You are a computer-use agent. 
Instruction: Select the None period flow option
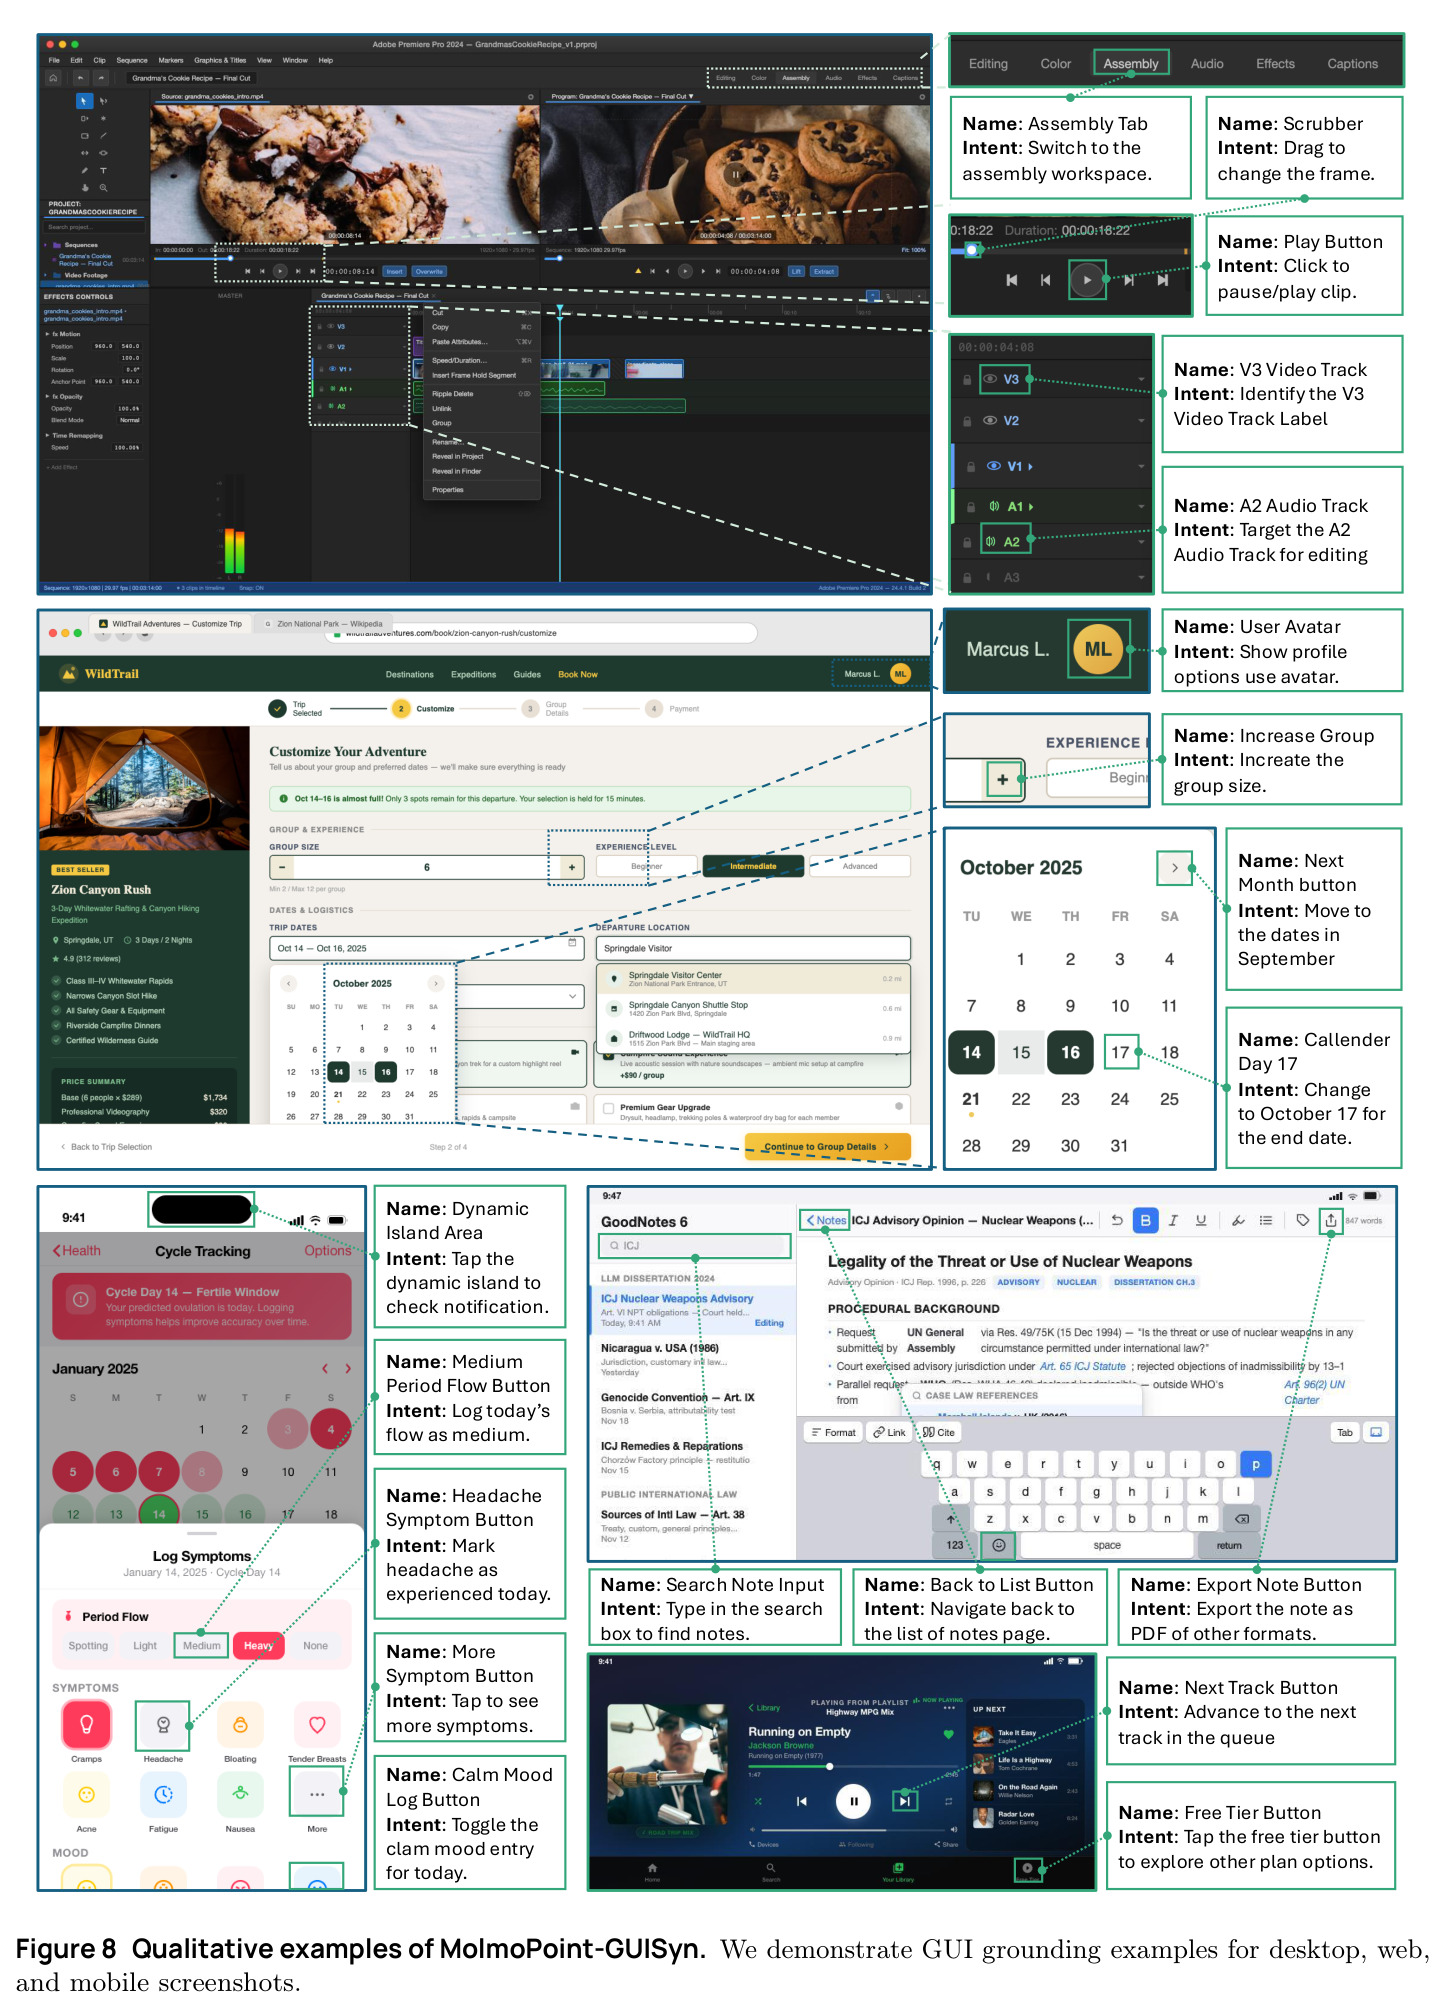[x=315, y=1646]
